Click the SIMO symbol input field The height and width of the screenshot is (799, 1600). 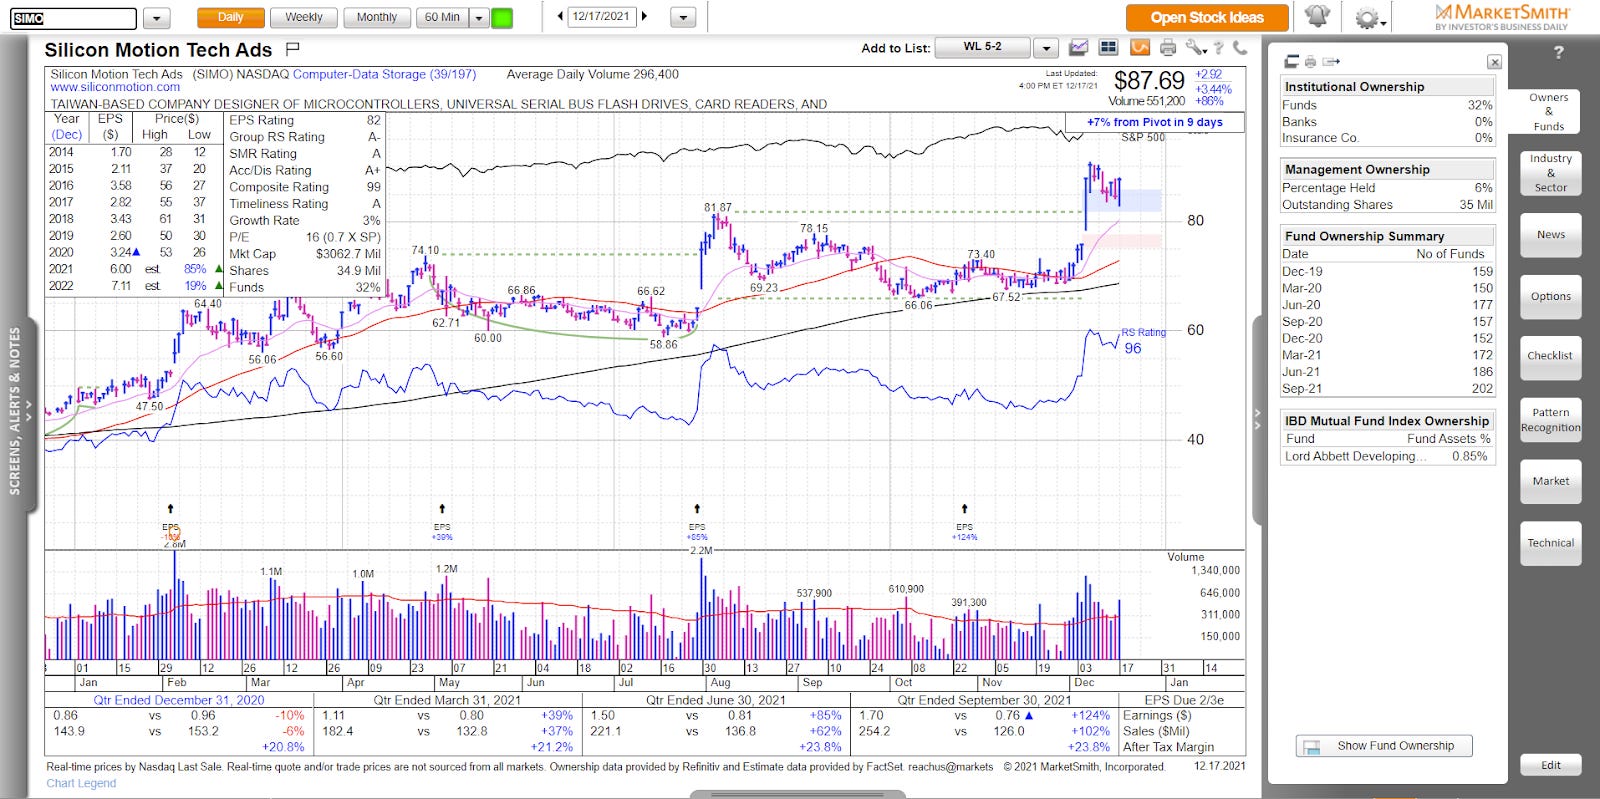pos(74,18)
